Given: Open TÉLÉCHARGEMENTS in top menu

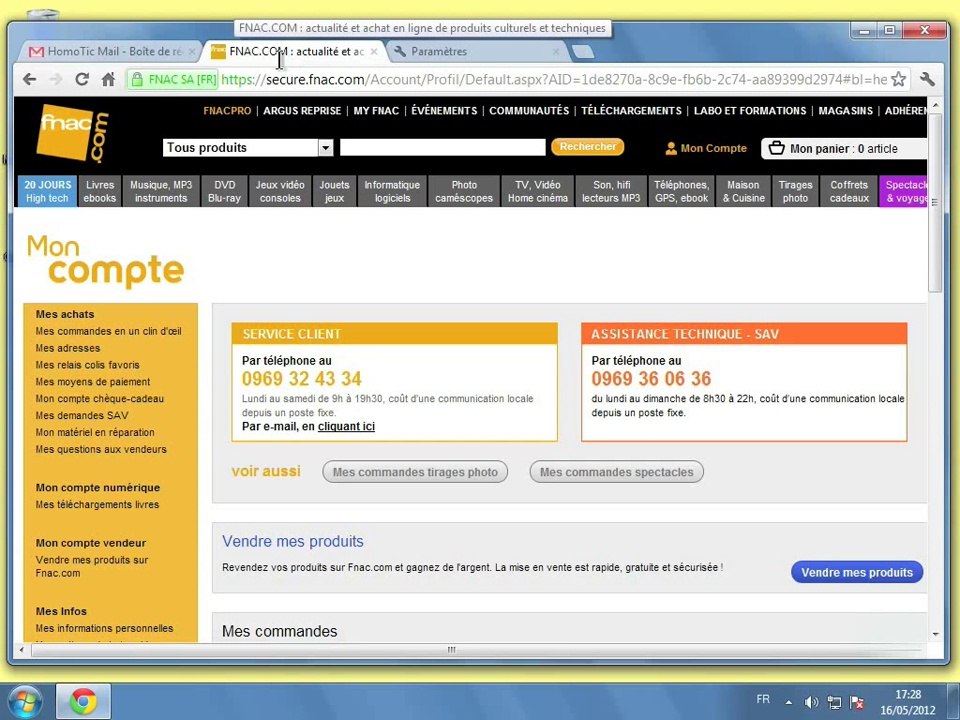Looking at the screenshot, I should click(x=631, y=111).
